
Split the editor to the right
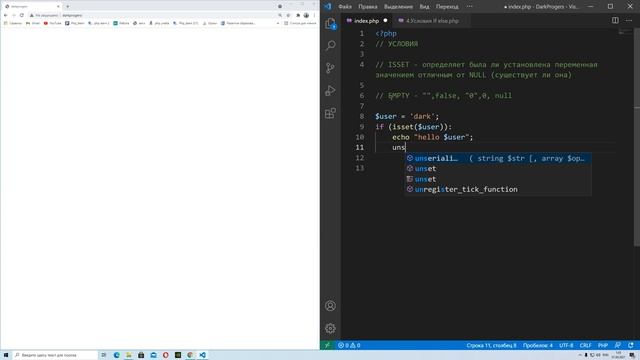click(615, 20)
